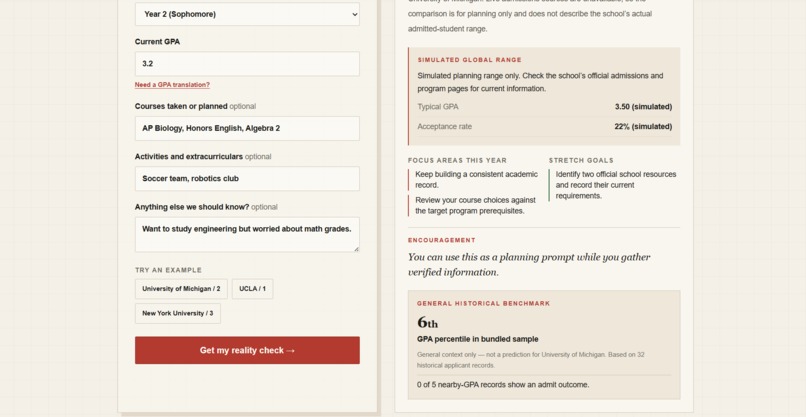Select the Acceptance rate label
The width and height of the screenshot is (806, 417).
pyautogui.click(x=444, y=126)
